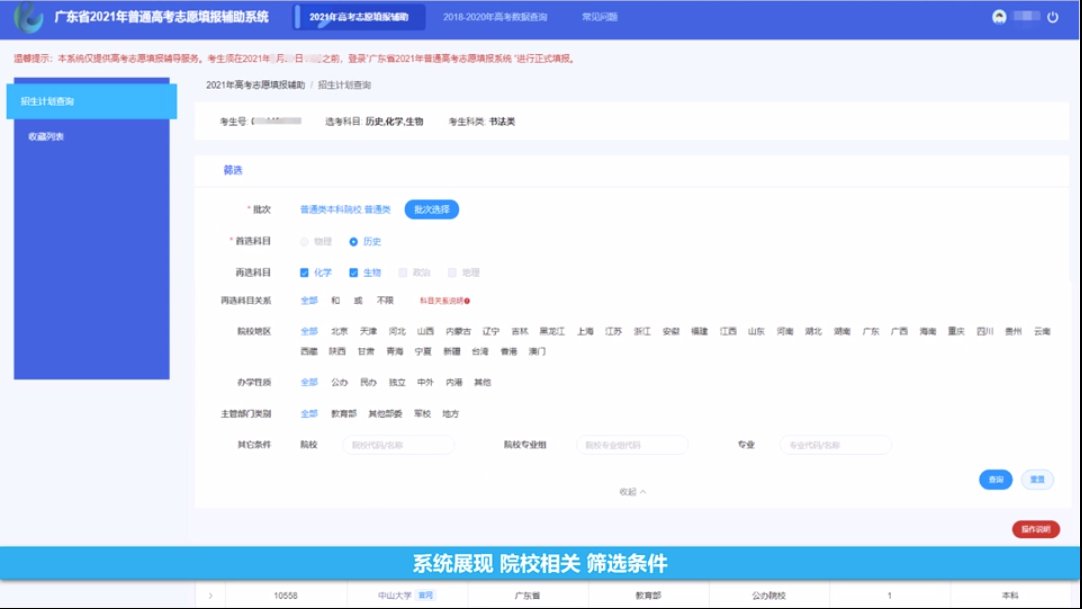Click the 院校 code/name input field

pos(398,445)
